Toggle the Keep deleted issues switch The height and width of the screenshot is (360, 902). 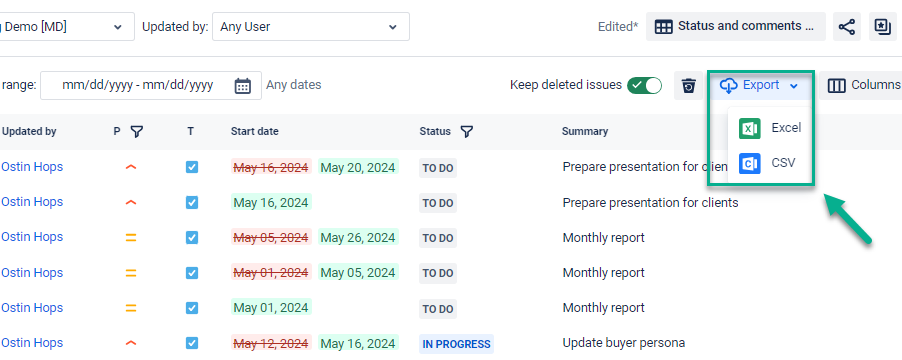click(x=644, y=86)
